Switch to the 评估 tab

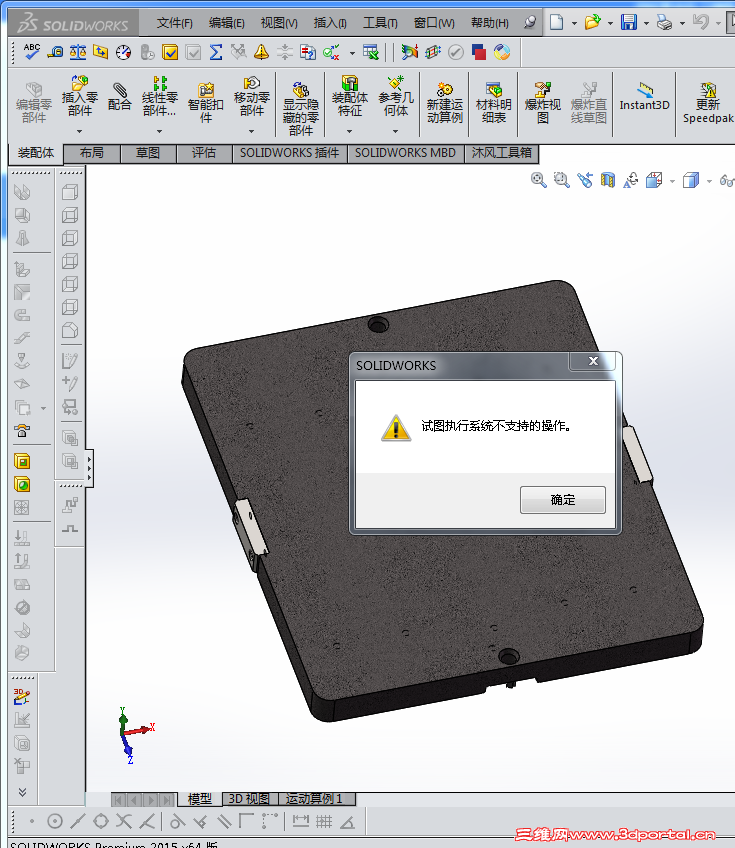point(204,153)
